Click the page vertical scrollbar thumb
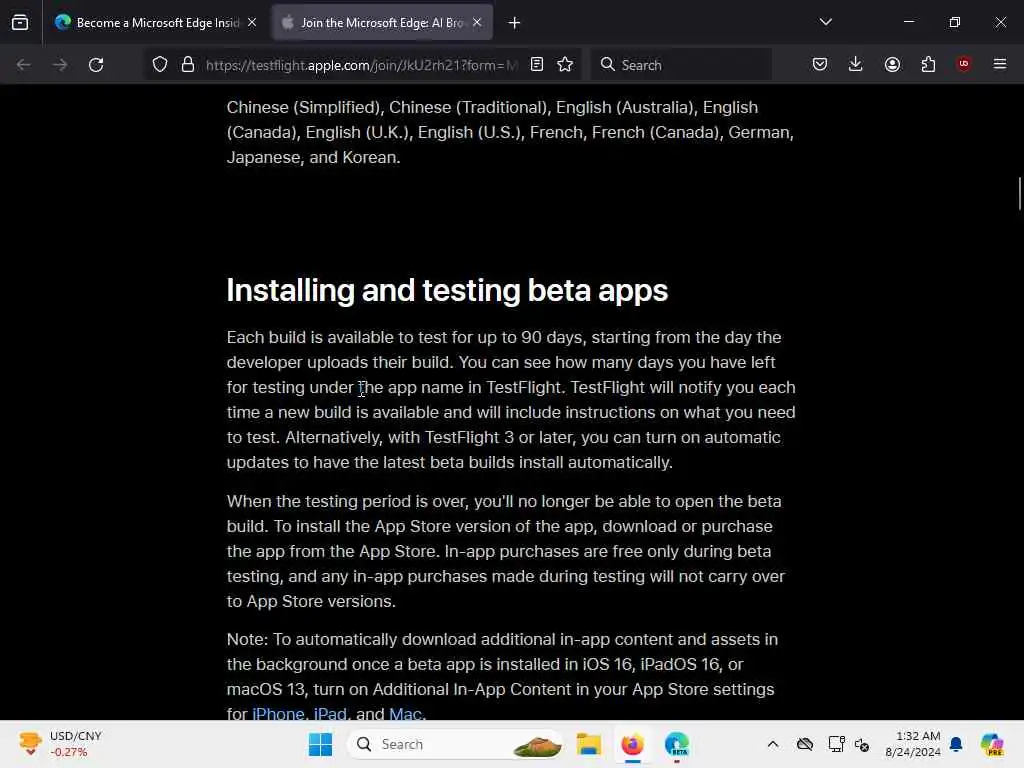This screenshot has width=1024, height=768. pyautogui.click(x=1019, y=193)
